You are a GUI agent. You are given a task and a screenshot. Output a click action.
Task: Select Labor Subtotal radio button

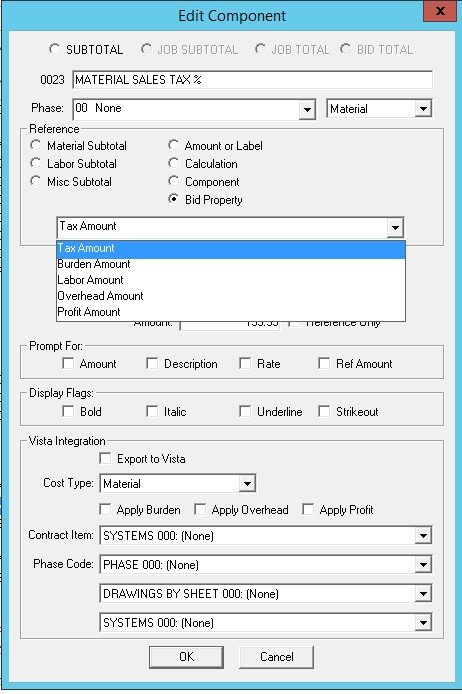36,163
